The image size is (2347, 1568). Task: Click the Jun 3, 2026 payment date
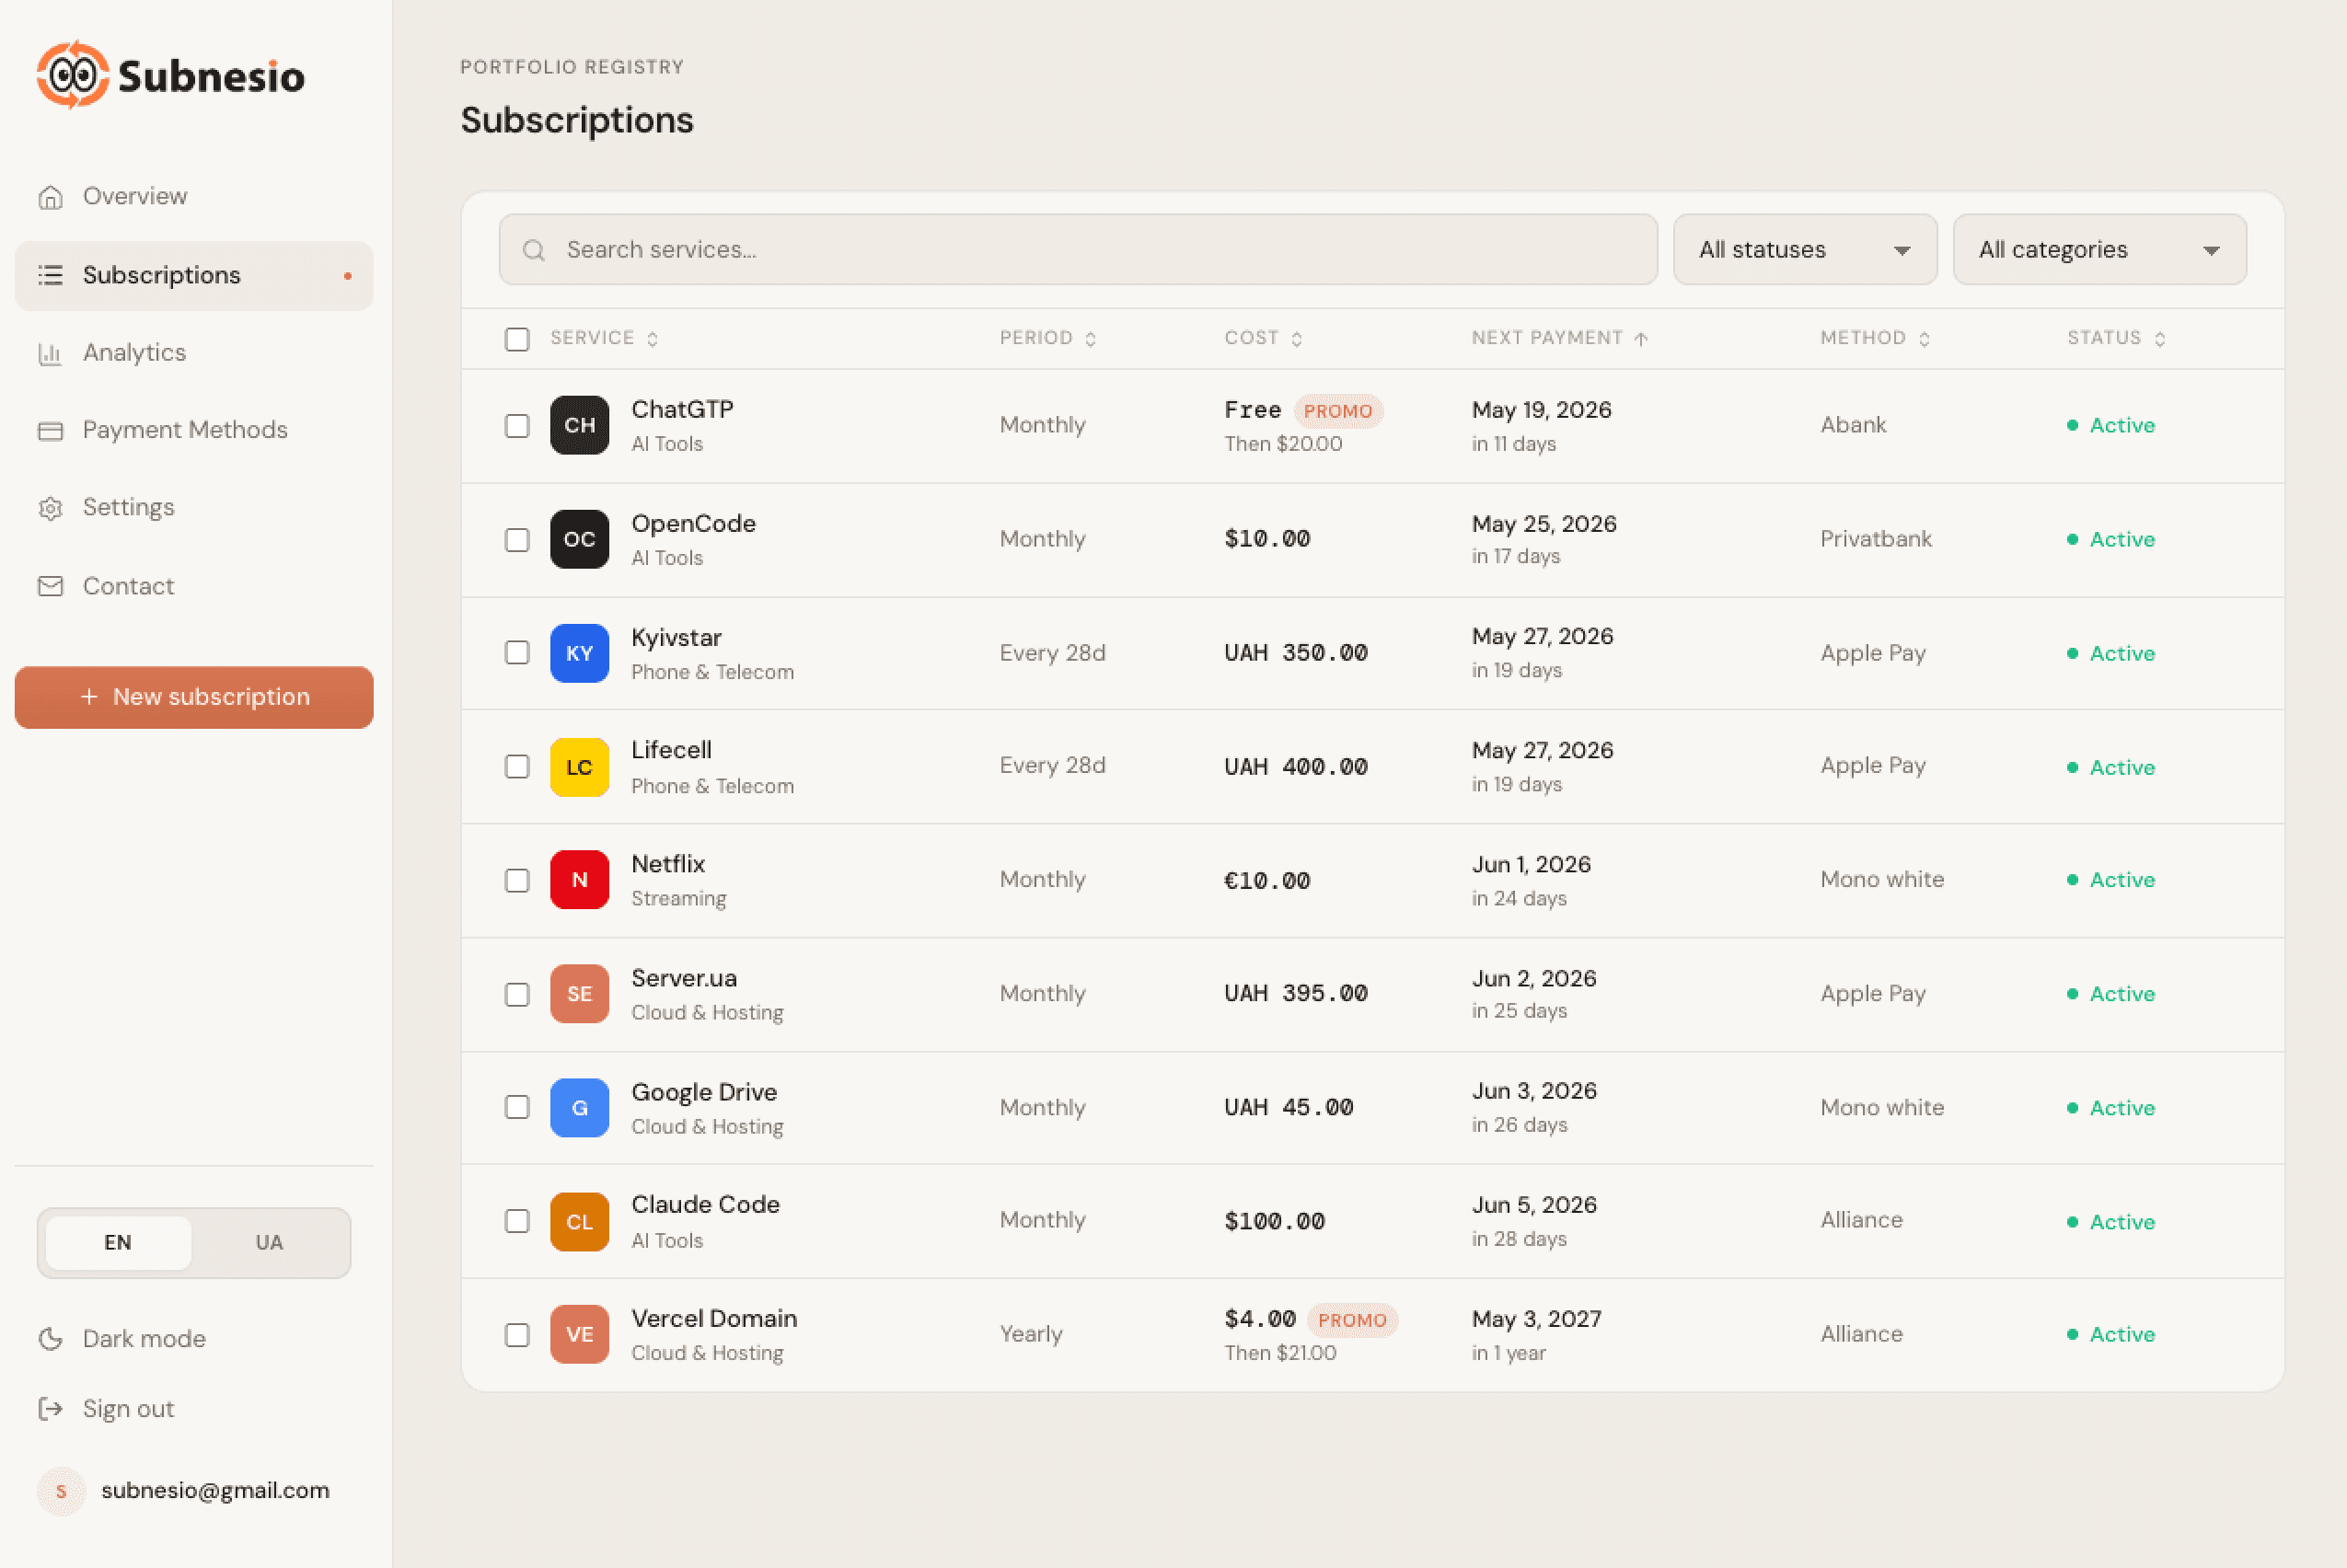click(1534, 1091)
